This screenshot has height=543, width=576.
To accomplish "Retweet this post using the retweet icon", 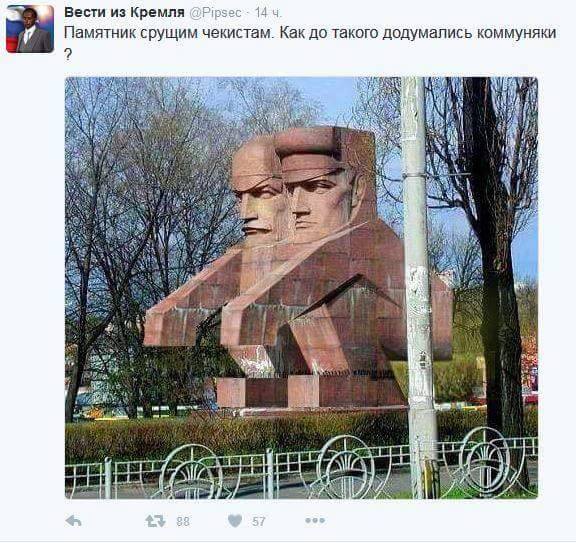I will pyautogui.click(x=155, y=521).
